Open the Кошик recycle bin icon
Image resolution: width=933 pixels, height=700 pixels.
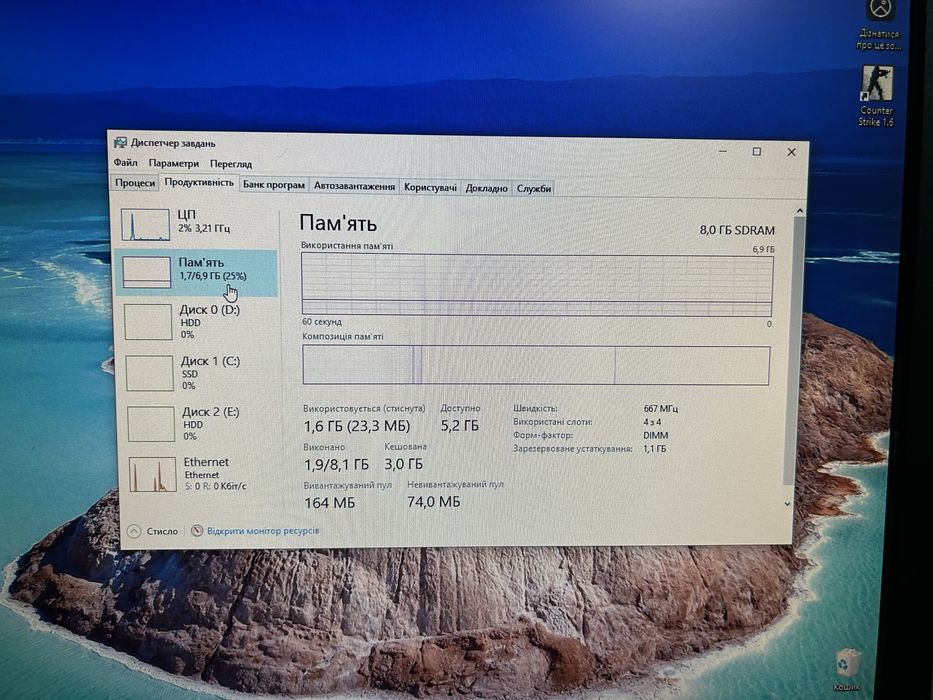click(847, 670)
